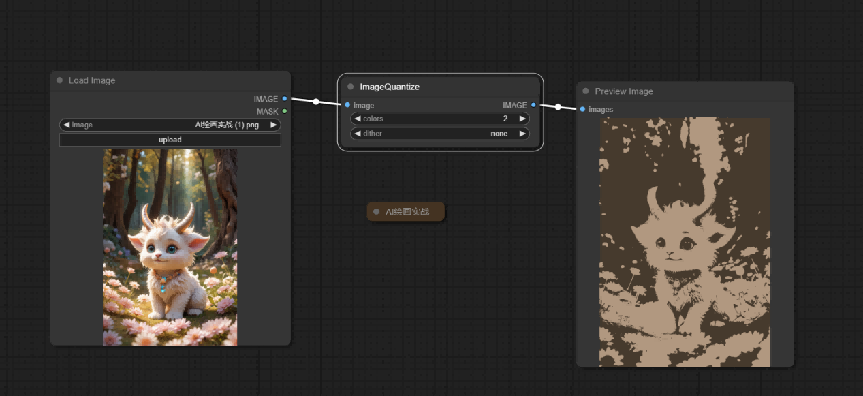
Task: Open the dither option dropdown showing none
Action: coord(440,133)
